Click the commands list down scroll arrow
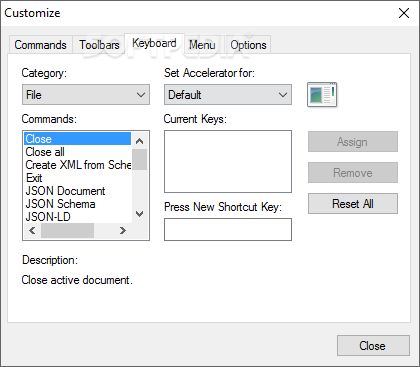The image size is (420, 367). (x=140, y=214)
